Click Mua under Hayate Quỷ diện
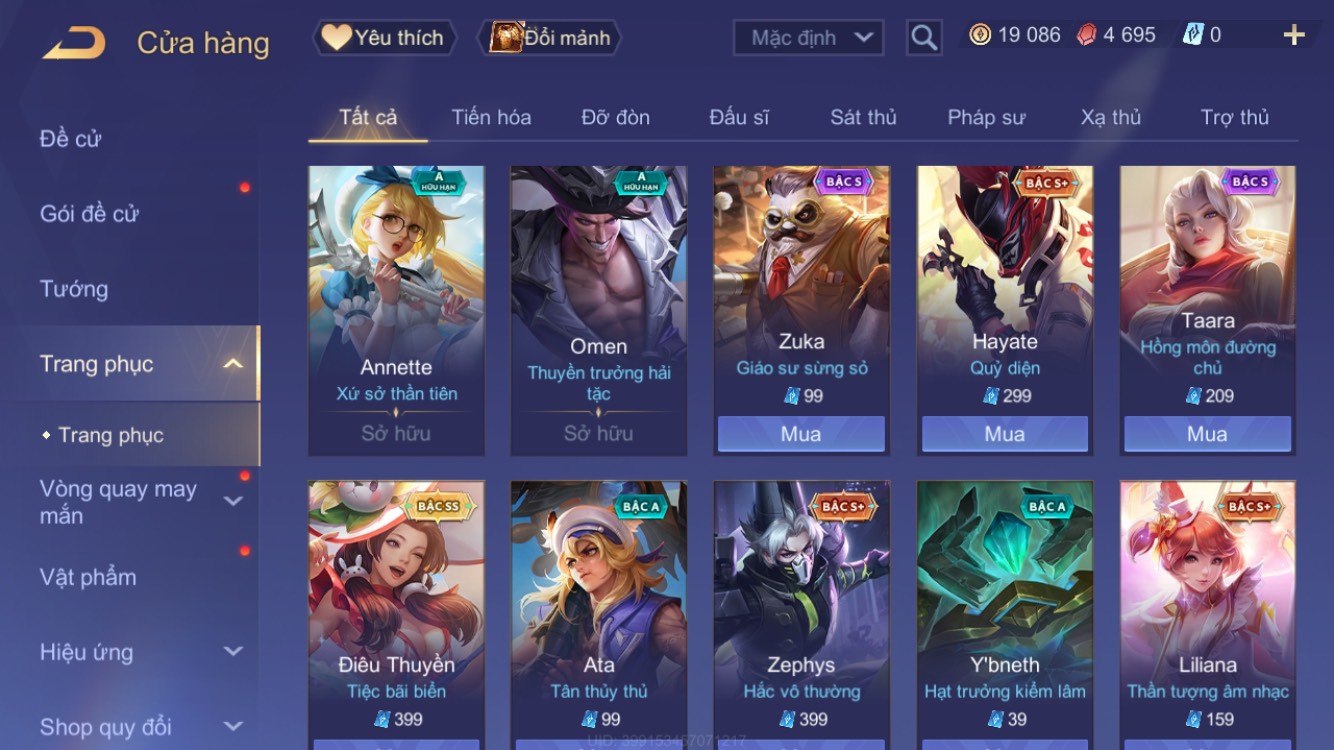Image resolution: width=1334 pixels, height=750 pixels. pos(1004,434)
